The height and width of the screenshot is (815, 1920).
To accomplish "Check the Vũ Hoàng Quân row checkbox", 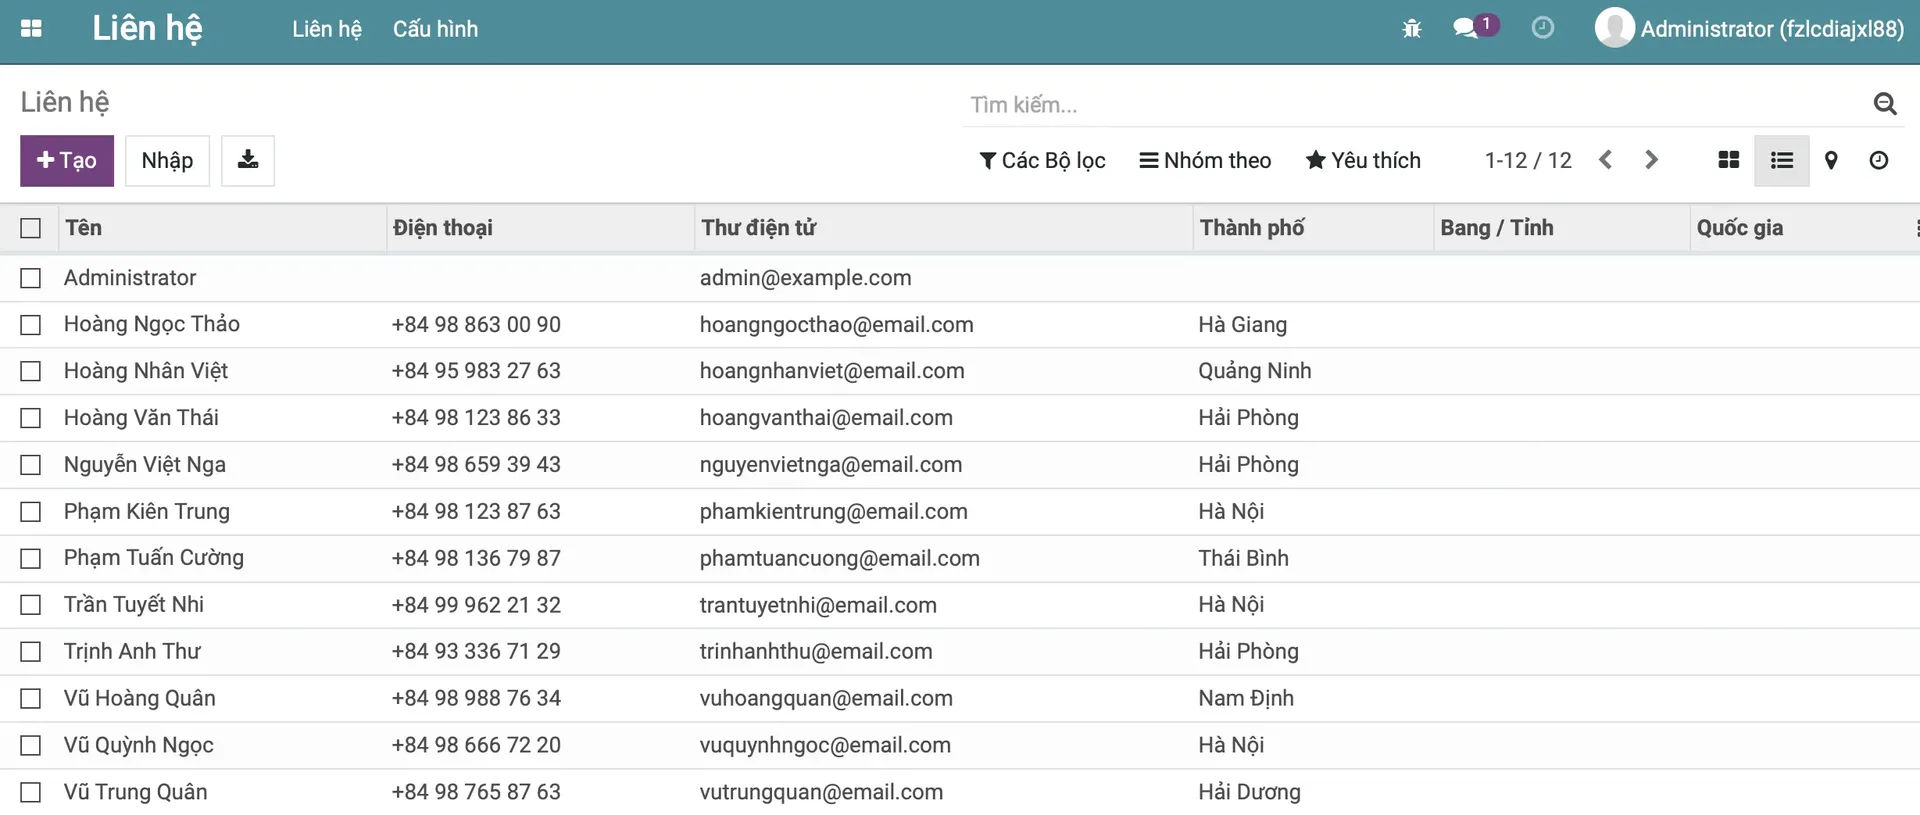I will [31, 699].
